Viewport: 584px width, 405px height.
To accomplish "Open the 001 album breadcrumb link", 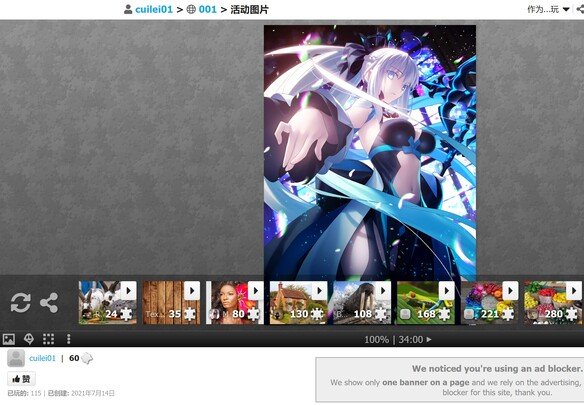I will click(207, 9).
